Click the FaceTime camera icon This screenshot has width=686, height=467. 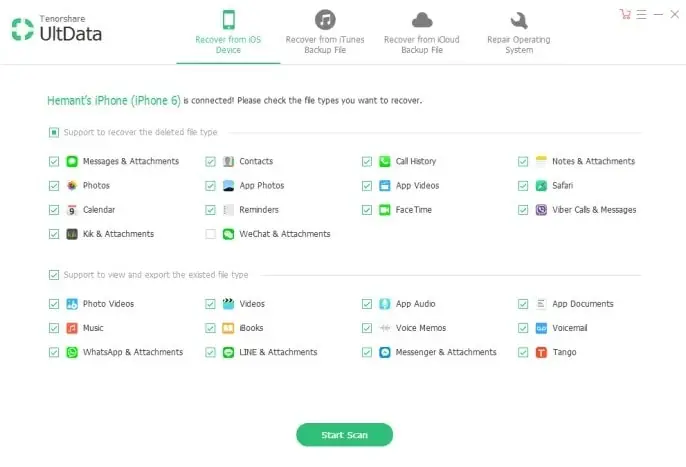pyautogui.click(x=385, y=210)
